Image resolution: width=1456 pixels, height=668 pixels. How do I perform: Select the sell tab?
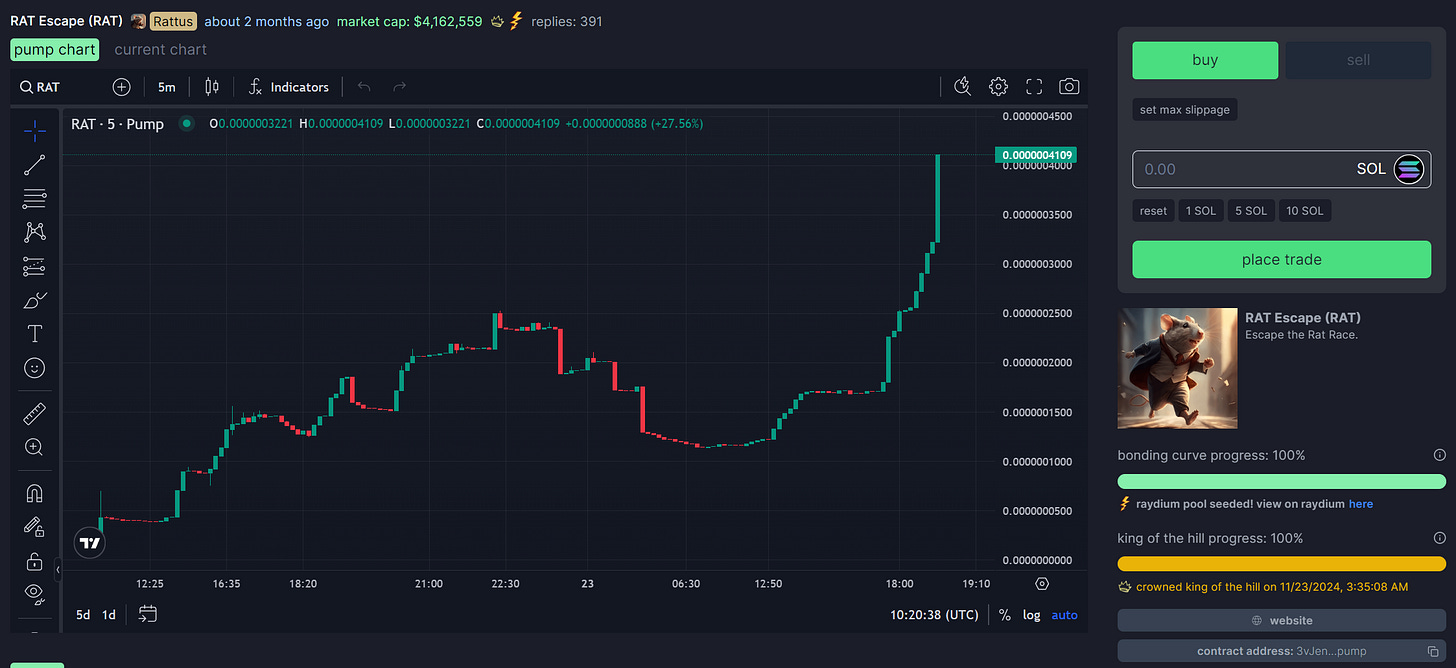pyautogui.click(x=1358, y=60)
